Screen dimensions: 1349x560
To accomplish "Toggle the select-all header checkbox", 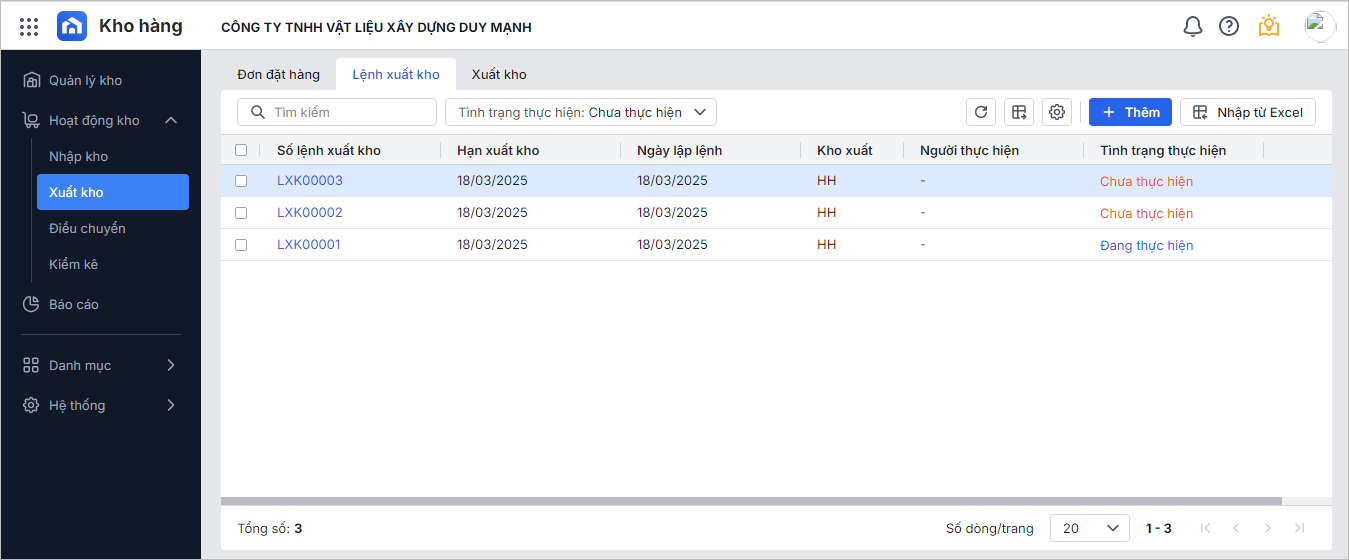I will tap(241, 150).
